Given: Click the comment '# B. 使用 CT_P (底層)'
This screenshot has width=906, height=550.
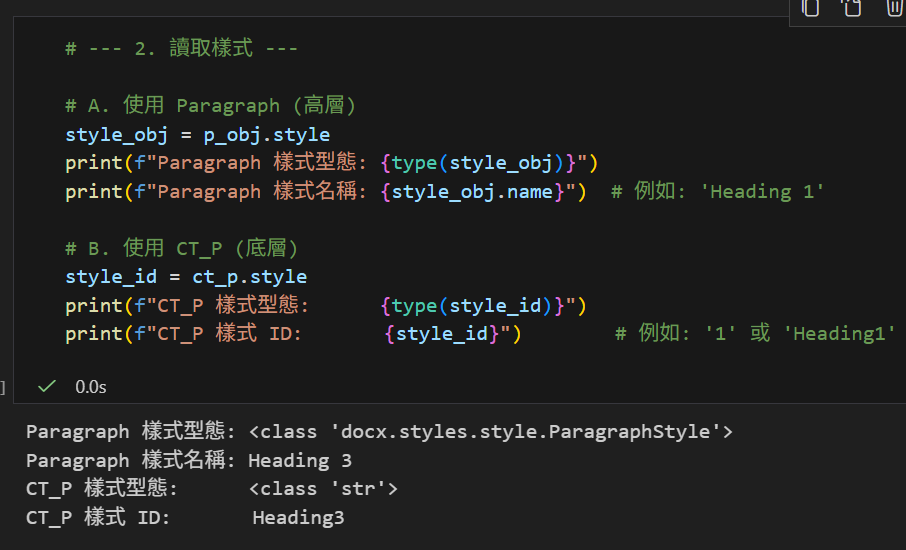Looking at the screenshot, I should click(x=182, y=248).
